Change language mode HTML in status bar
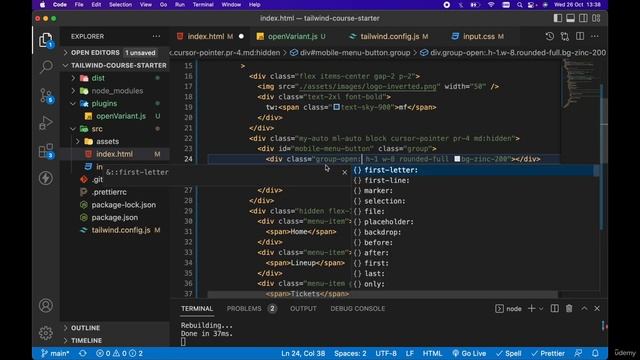This screenshot has height=360, width=640. point(432,353)
